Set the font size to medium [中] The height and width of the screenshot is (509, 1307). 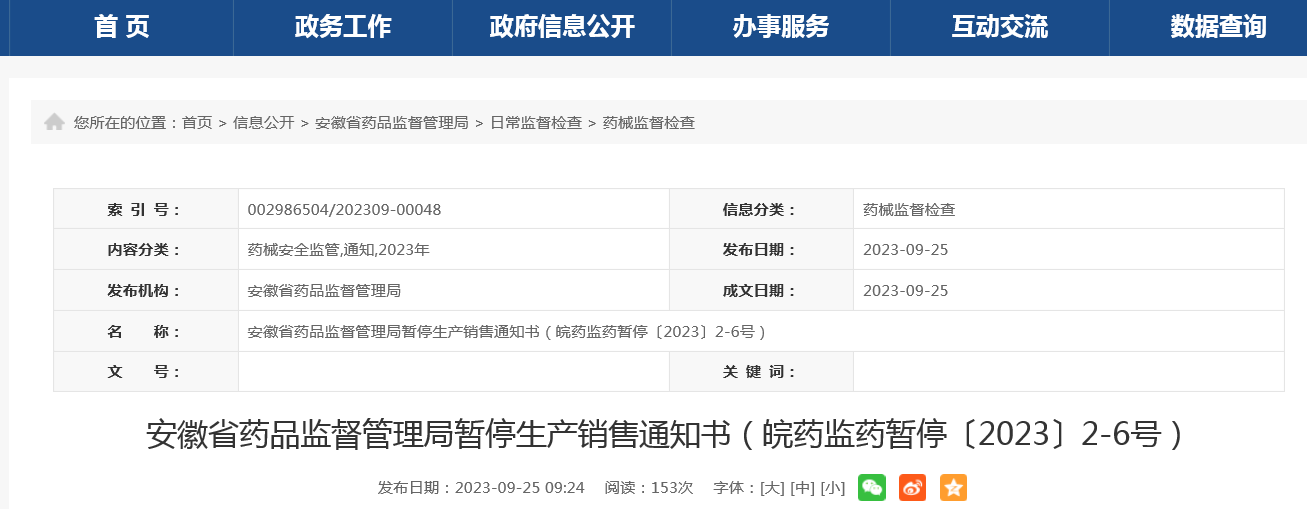(802, 488)
